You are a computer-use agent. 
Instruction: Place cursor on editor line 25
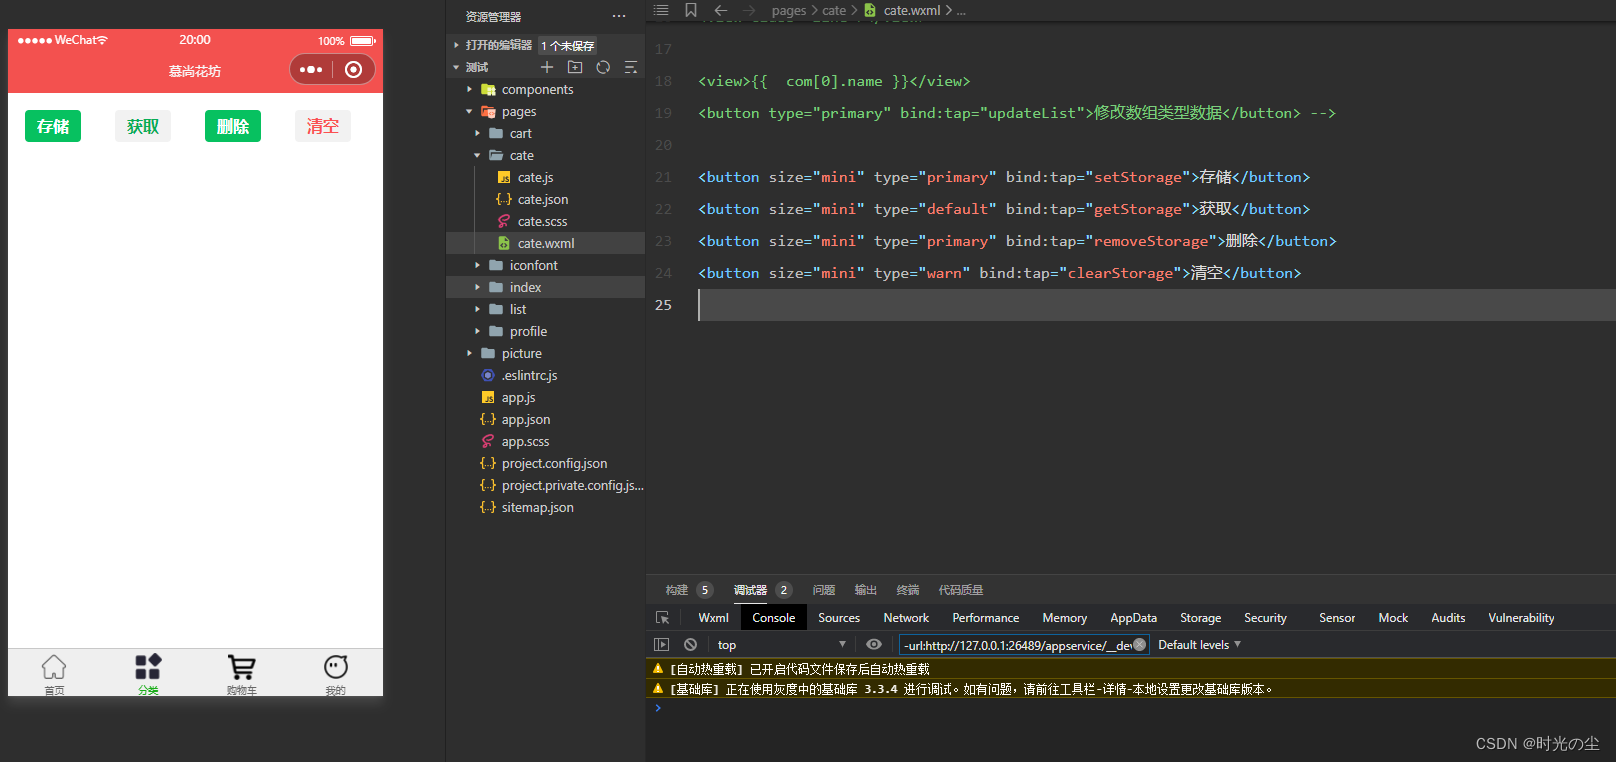coord(1156,305)
